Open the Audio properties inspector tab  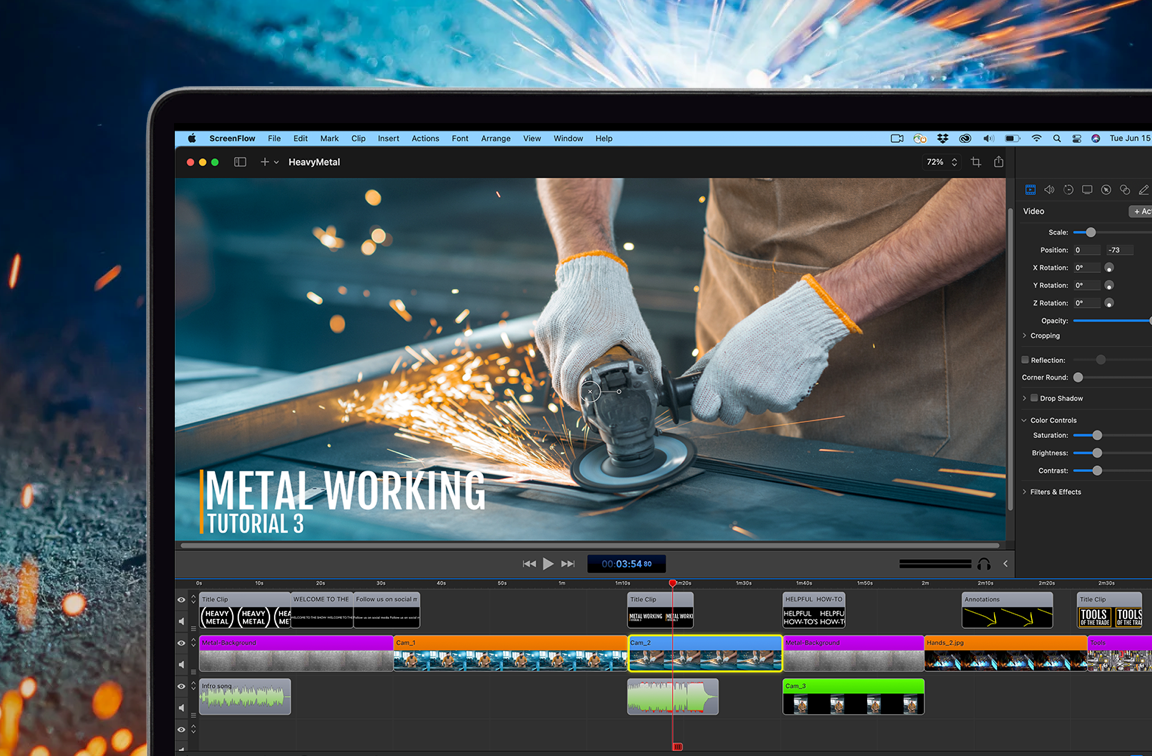[x=1049, y=190]
